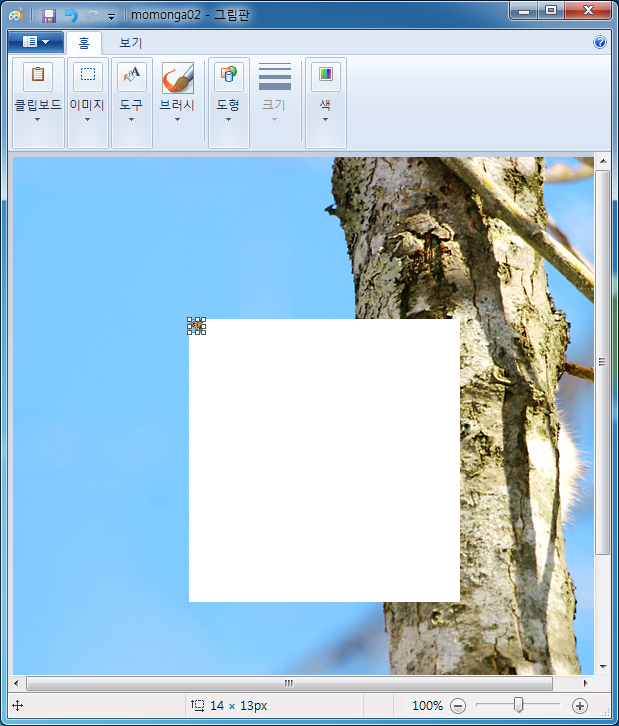Click the zoom slider thumb
This screenshot has width=619, height=726.
pyautogui.click(x=519, y=705)
